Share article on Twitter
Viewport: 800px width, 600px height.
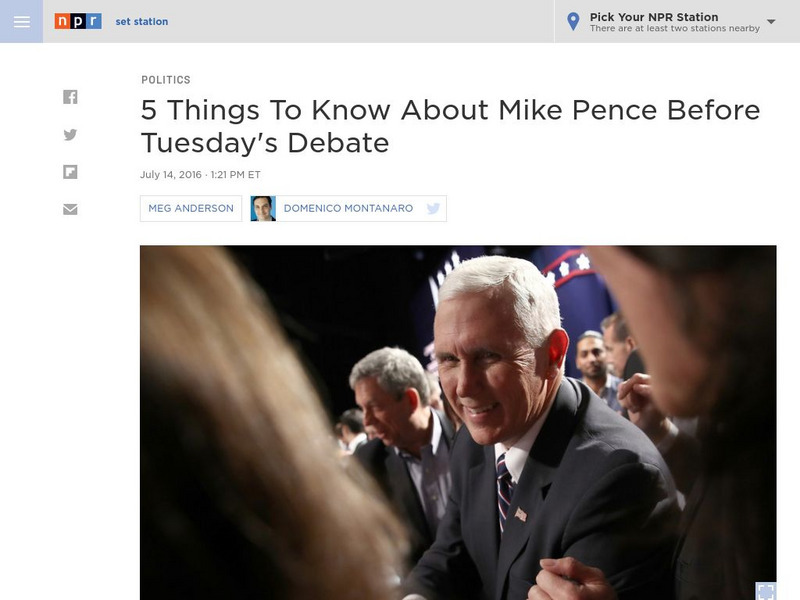point(70,135)
